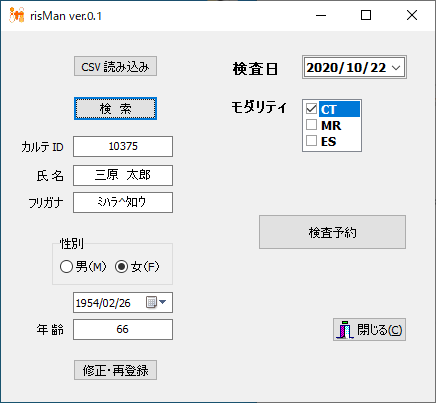Viewport: 436px width, 403px height.
Task: Open the birthdate dropdown arrow
Action: click(163, 302)
